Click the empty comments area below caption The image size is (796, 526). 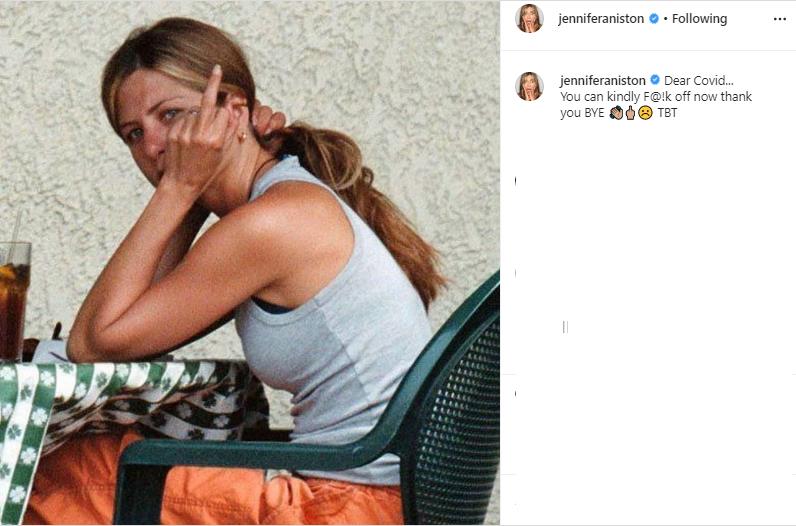point(650,300)
